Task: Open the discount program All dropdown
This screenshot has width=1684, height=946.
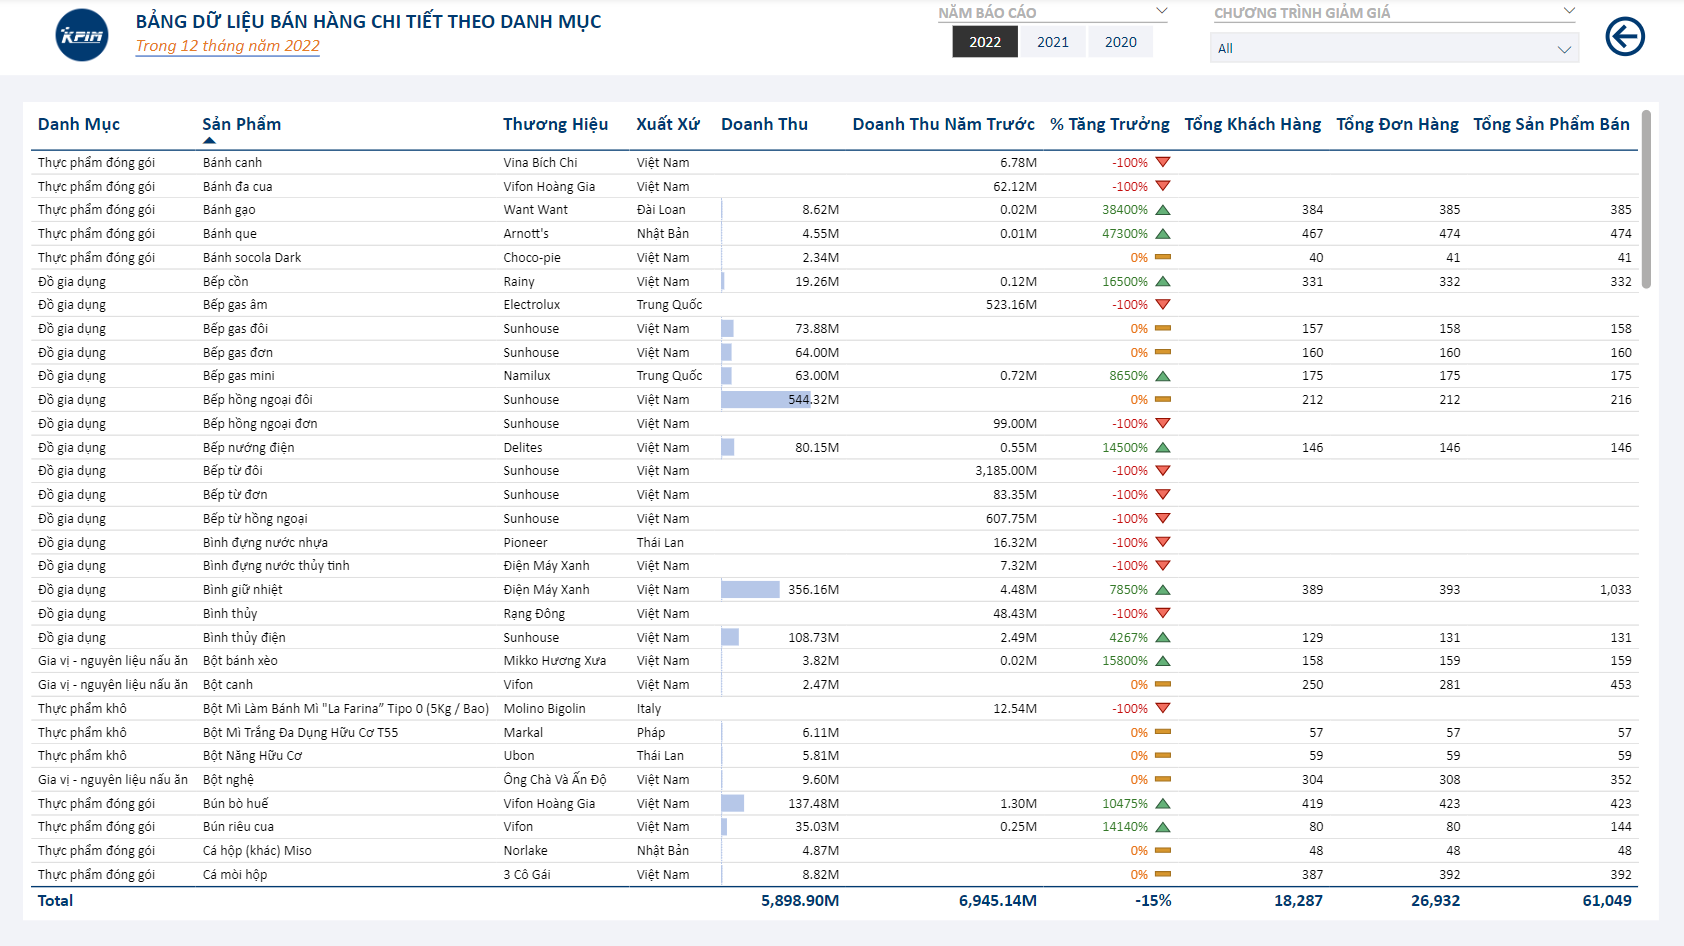Action: 1394,48
